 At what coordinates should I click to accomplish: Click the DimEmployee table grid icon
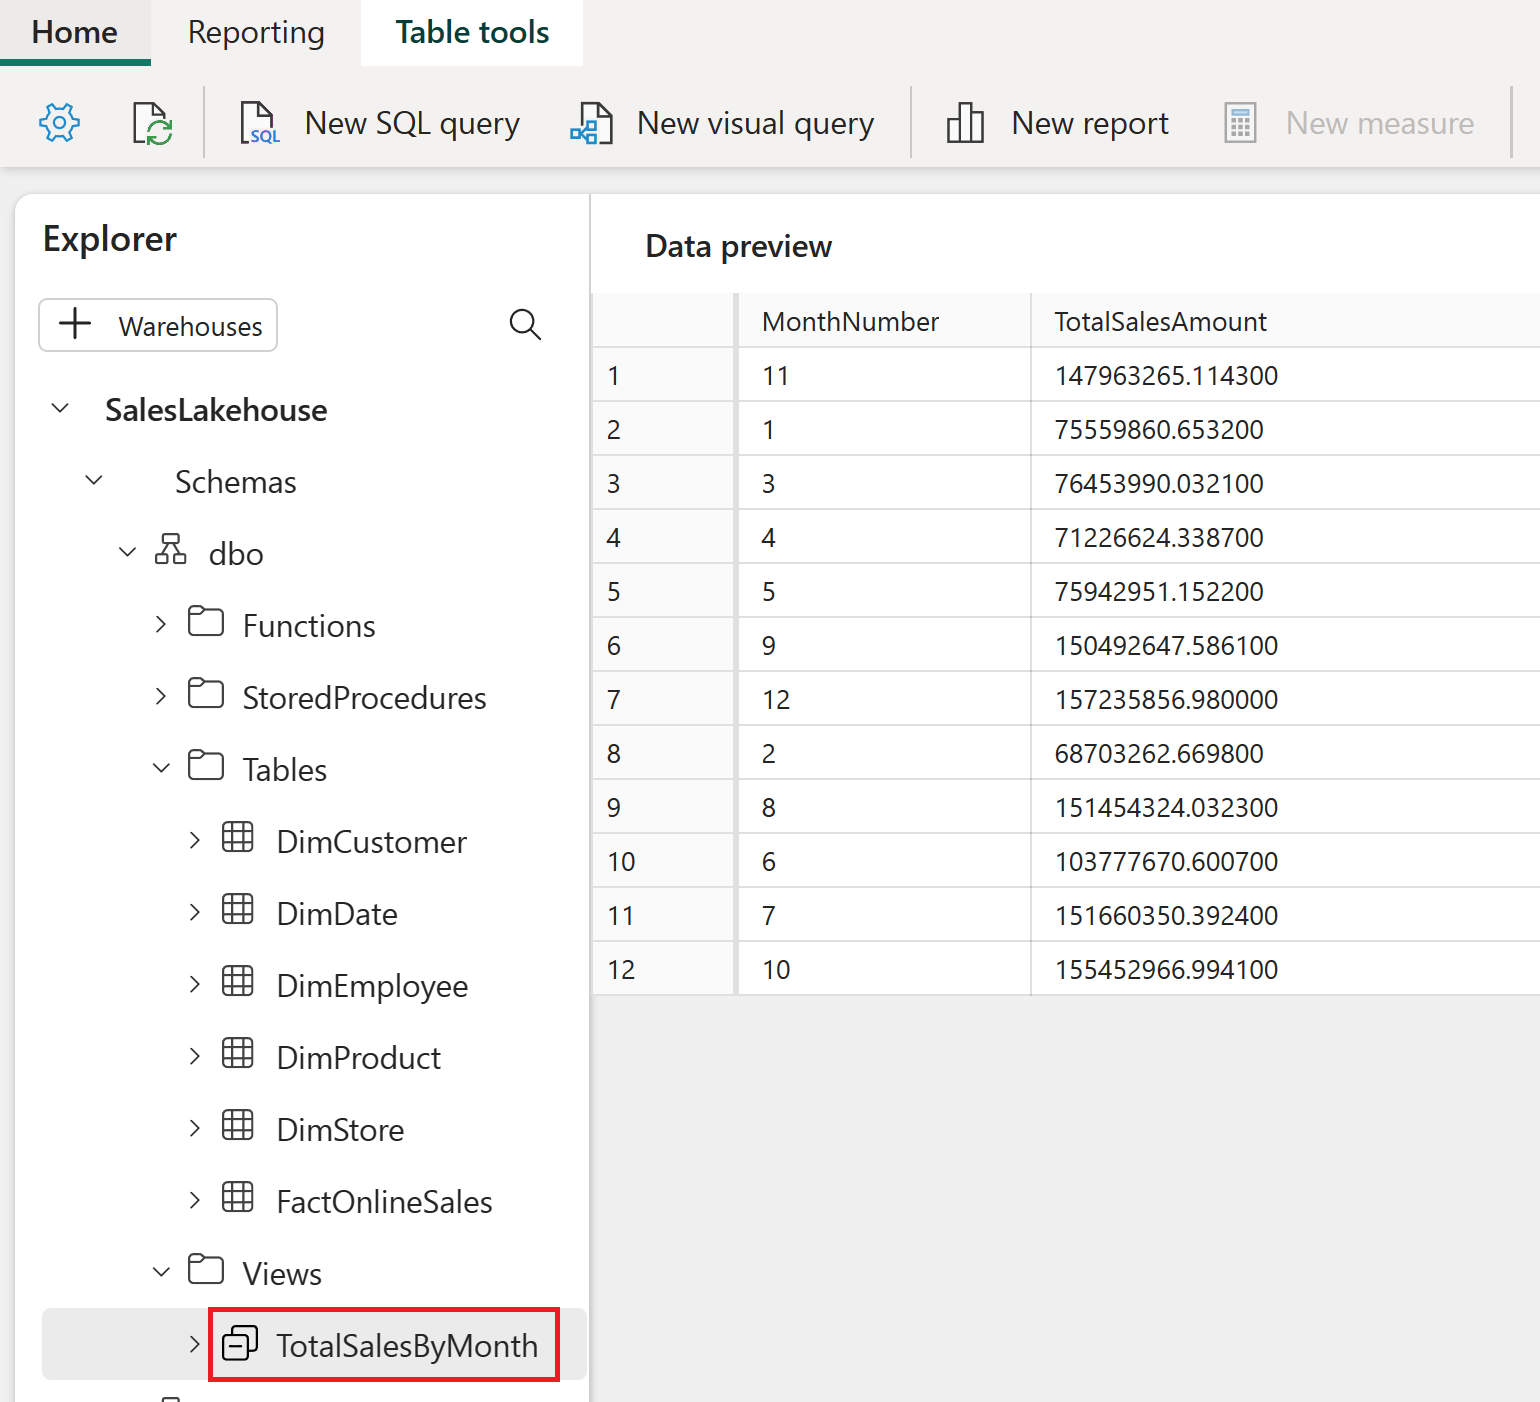click(238, 981)
